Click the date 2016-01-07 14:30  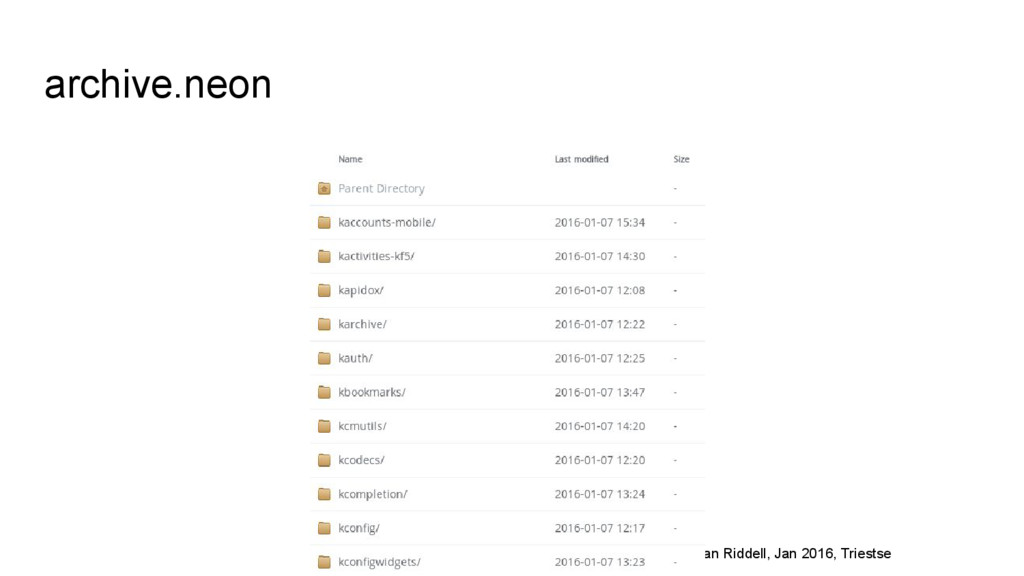pos(600,257)
